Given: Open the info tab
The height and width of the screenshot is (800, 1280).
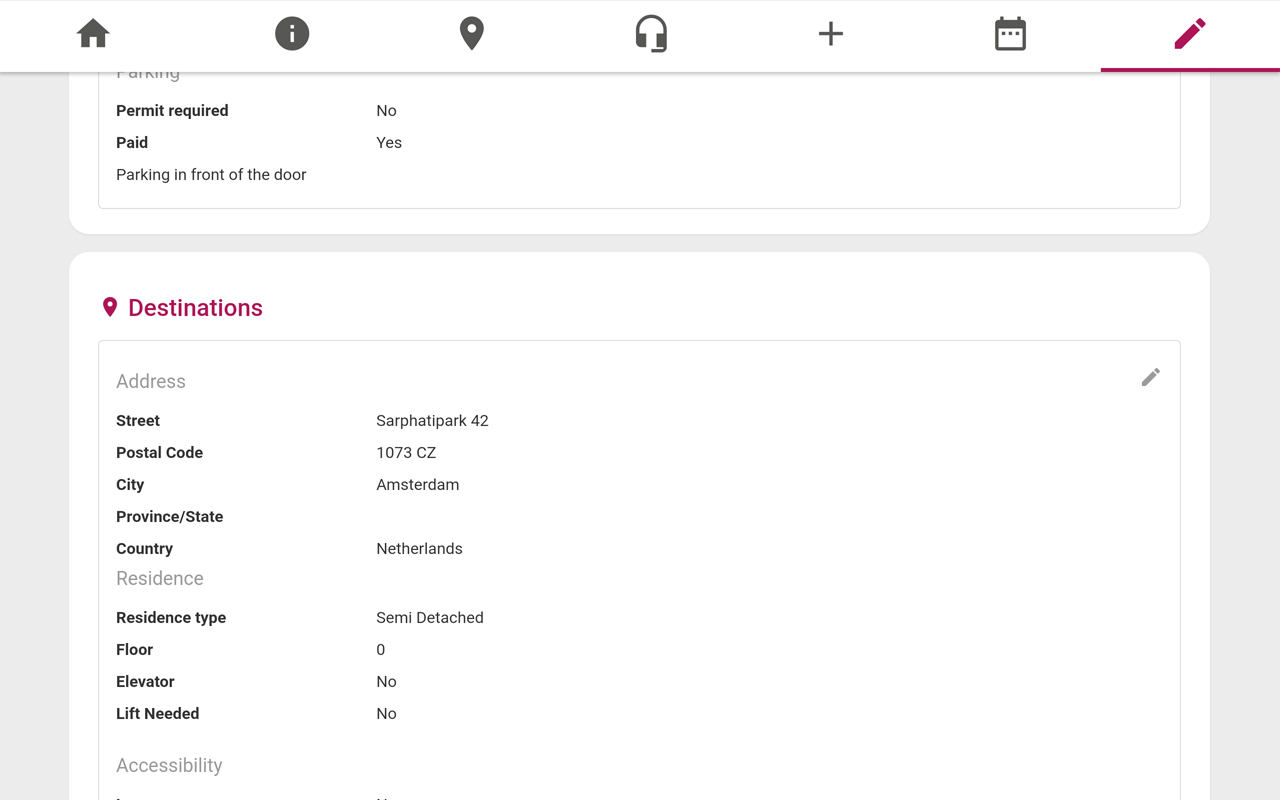Looking at the screenshot, I should (292, 34).
